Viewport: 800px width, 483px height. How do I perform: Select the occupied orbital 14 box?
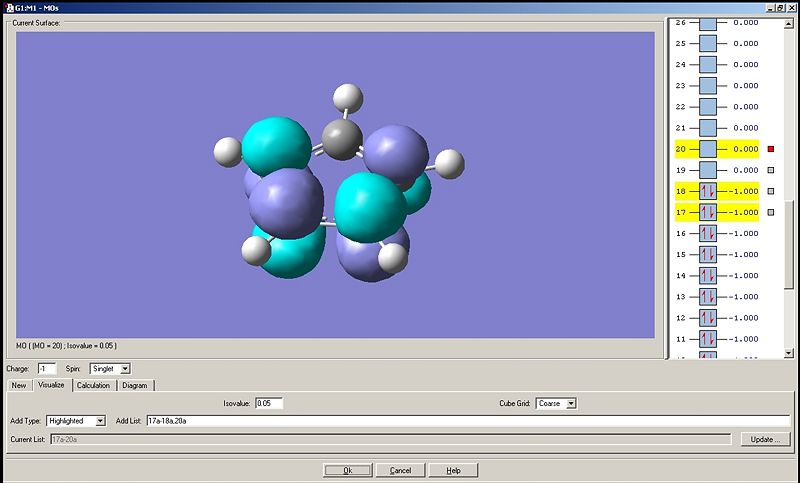tap(708, 275)
